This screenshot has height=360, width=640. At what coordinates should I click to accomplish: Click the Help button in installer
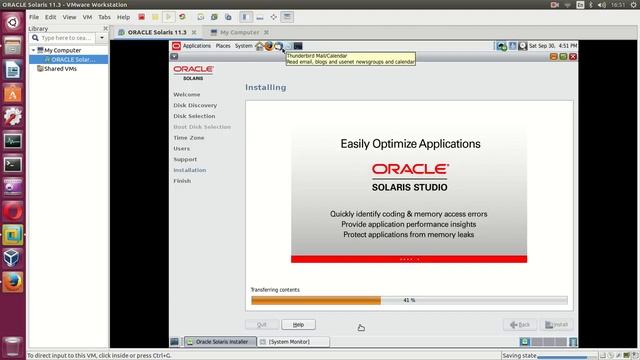pyautogui.click(x=298, y=324)
